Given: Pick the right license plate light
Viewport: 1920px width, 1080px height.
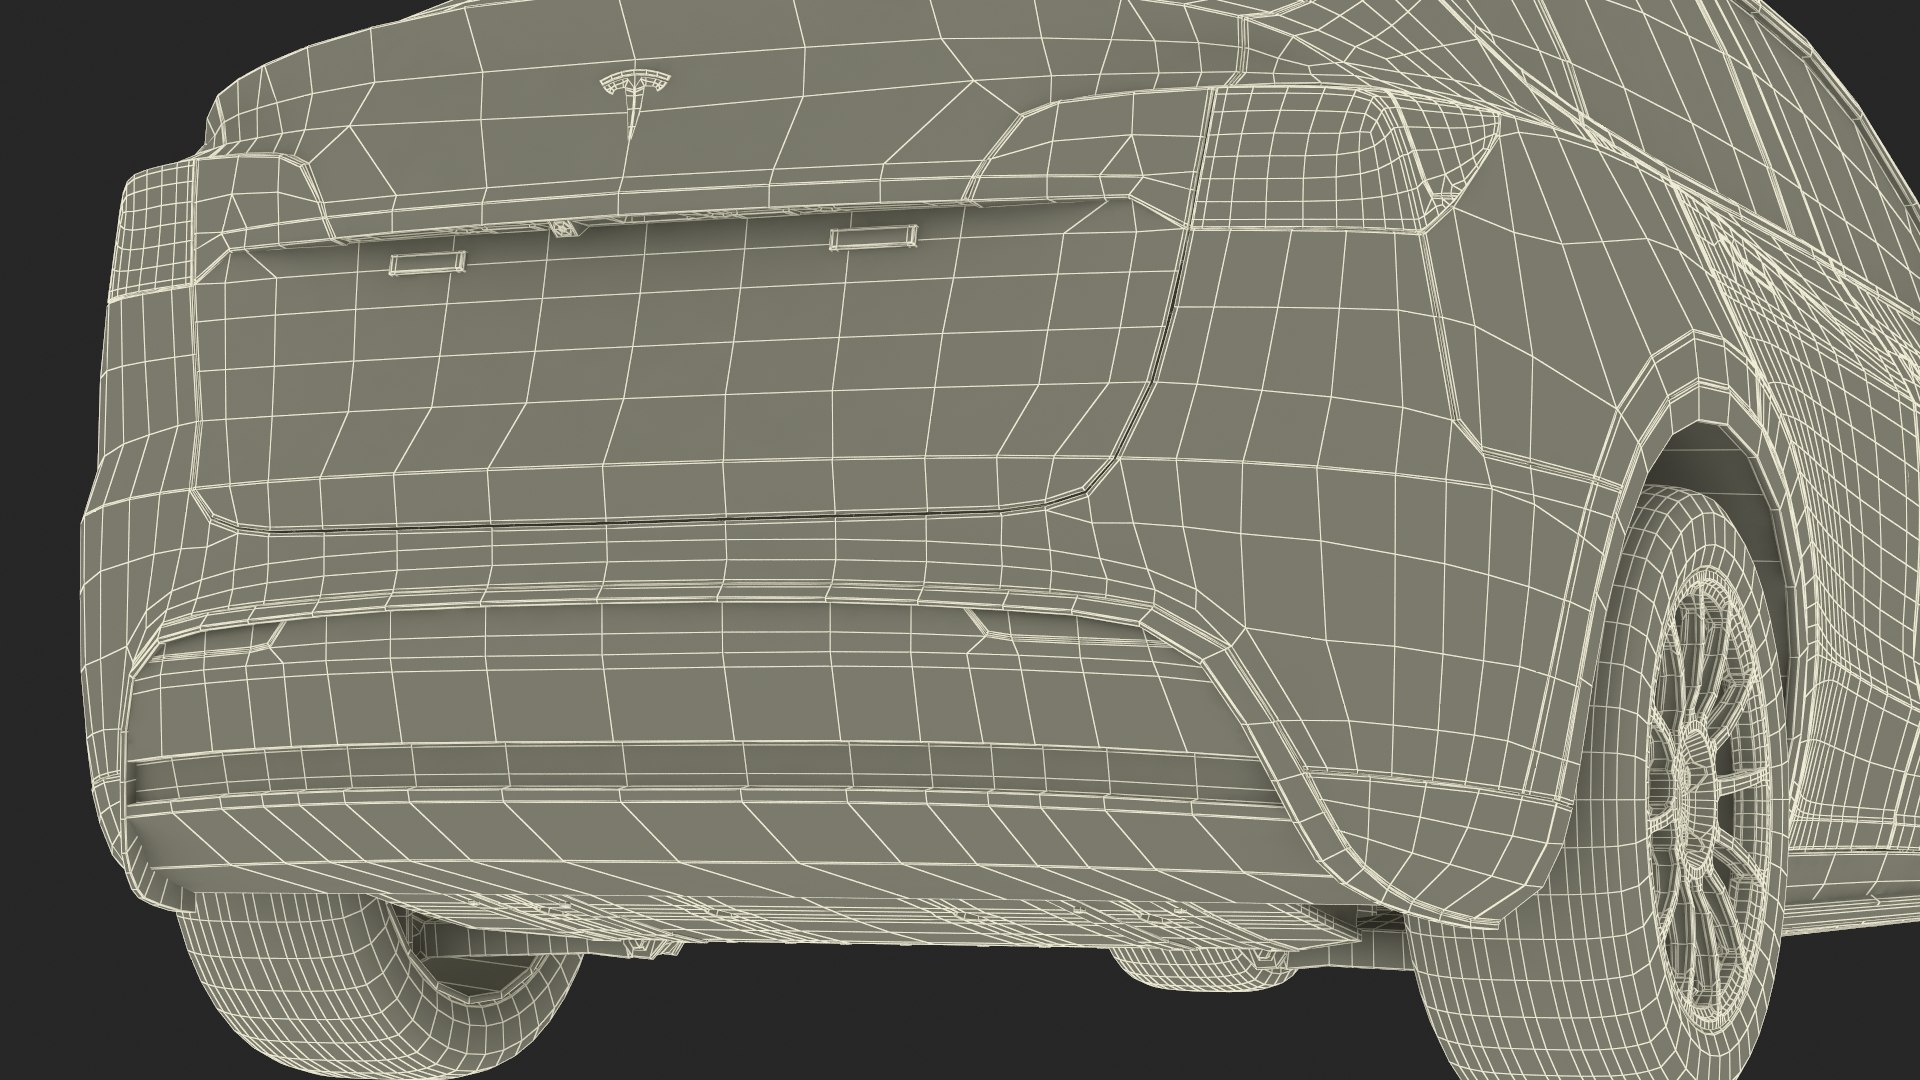Looking at the screenshot, I should coord(872,236).
